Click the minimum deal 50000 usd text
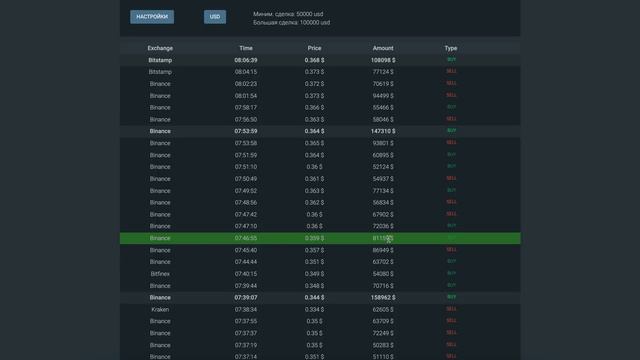640x360 pixels. (288, 14)
